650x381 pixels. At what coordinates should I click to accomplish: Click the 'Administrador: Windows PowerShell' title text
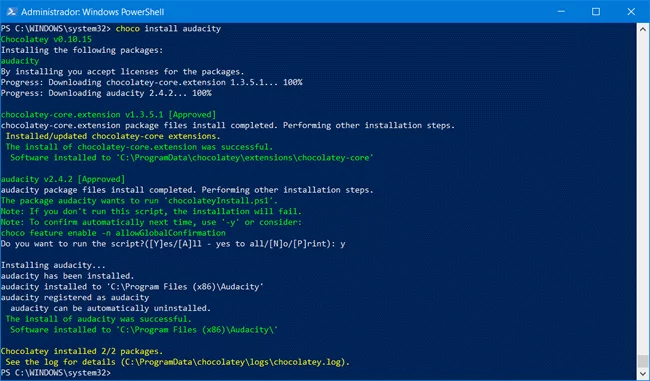click(92, 12)
